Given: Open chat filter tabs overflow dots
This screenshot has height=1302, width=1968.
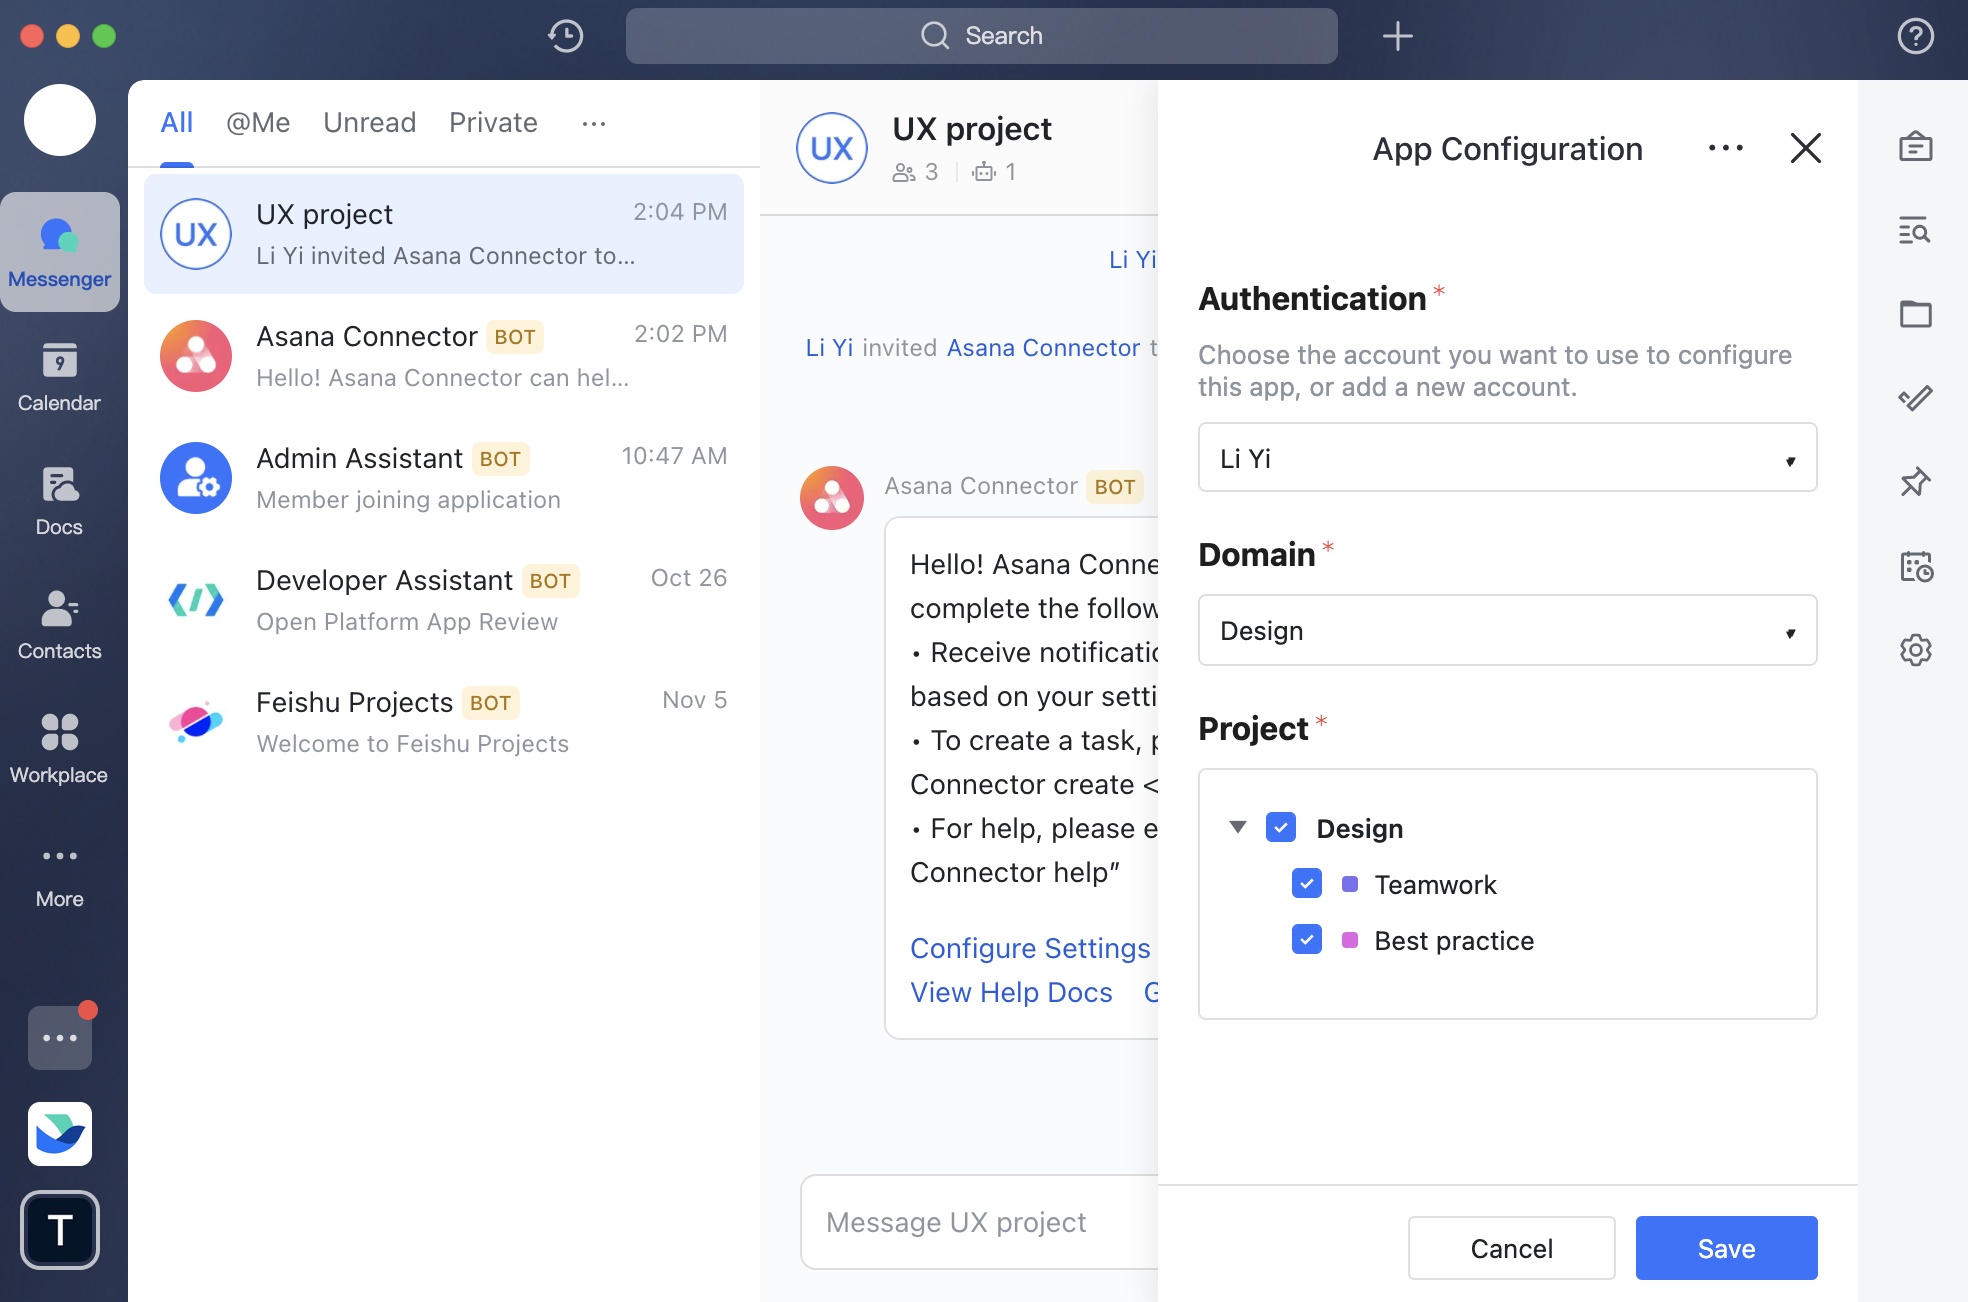Looking at the screenshot, I should pyautogui.click(x=594, y=123).
